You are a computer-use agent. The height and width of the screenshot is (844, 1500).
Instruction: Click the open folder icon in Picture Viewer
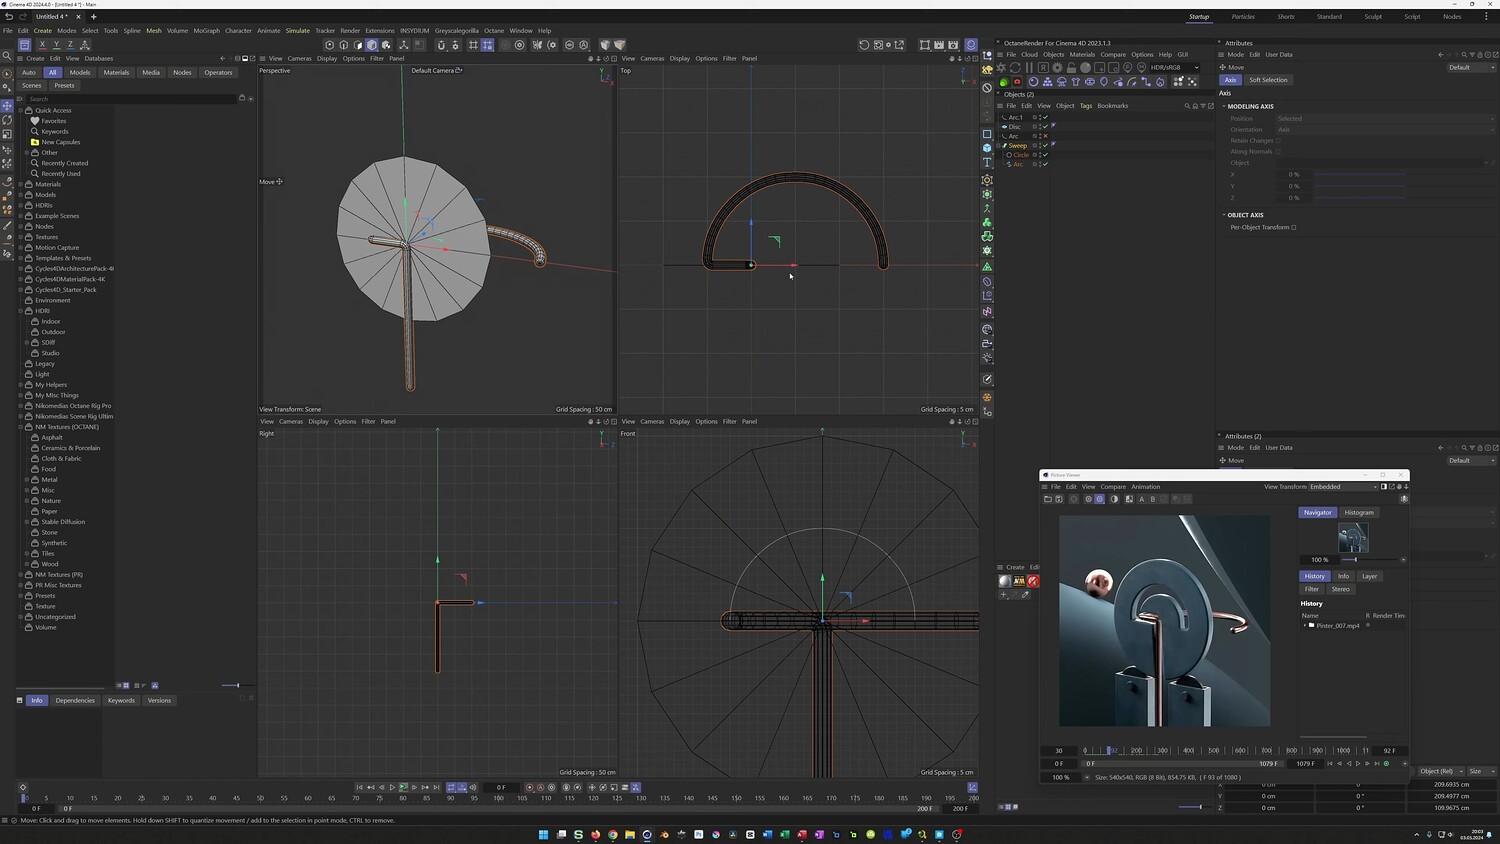pyautogui.click(x=1047, y=499)
